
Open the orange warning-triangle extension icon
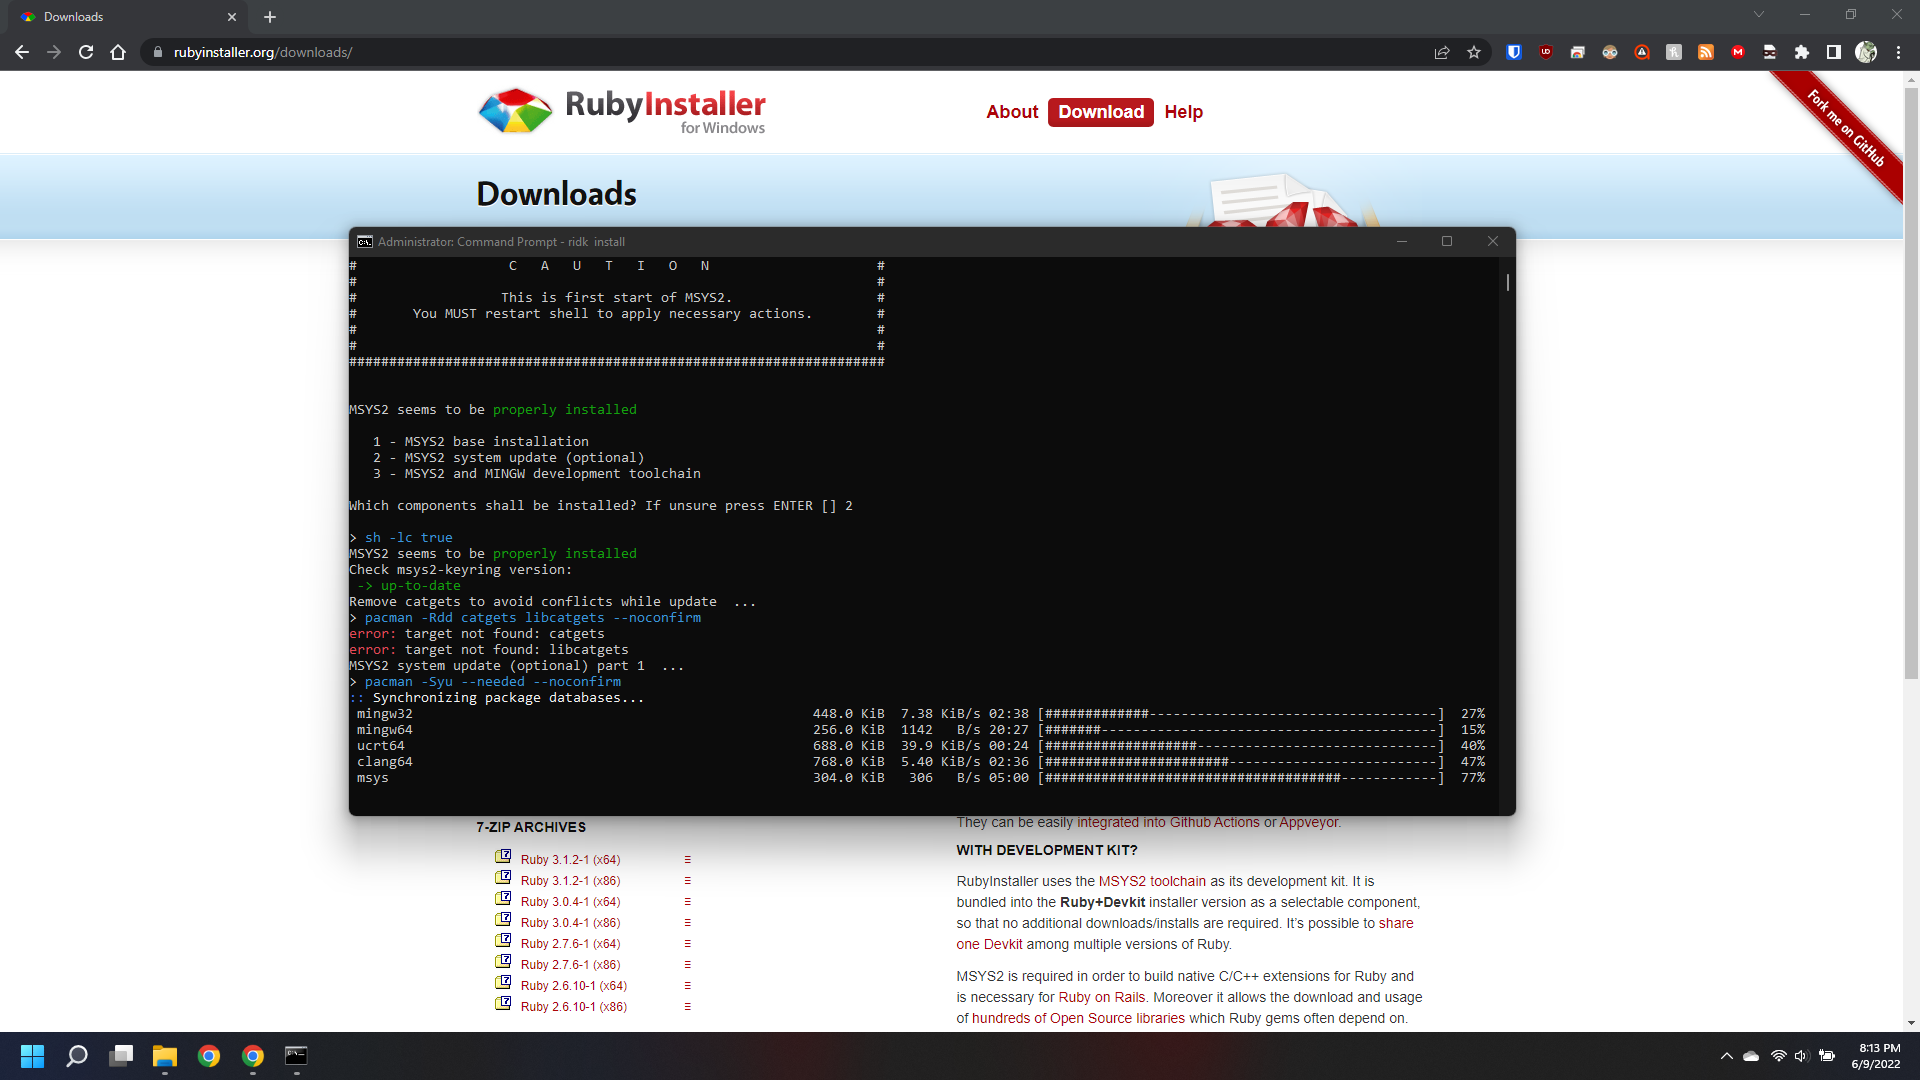(x=1642, y=52)
